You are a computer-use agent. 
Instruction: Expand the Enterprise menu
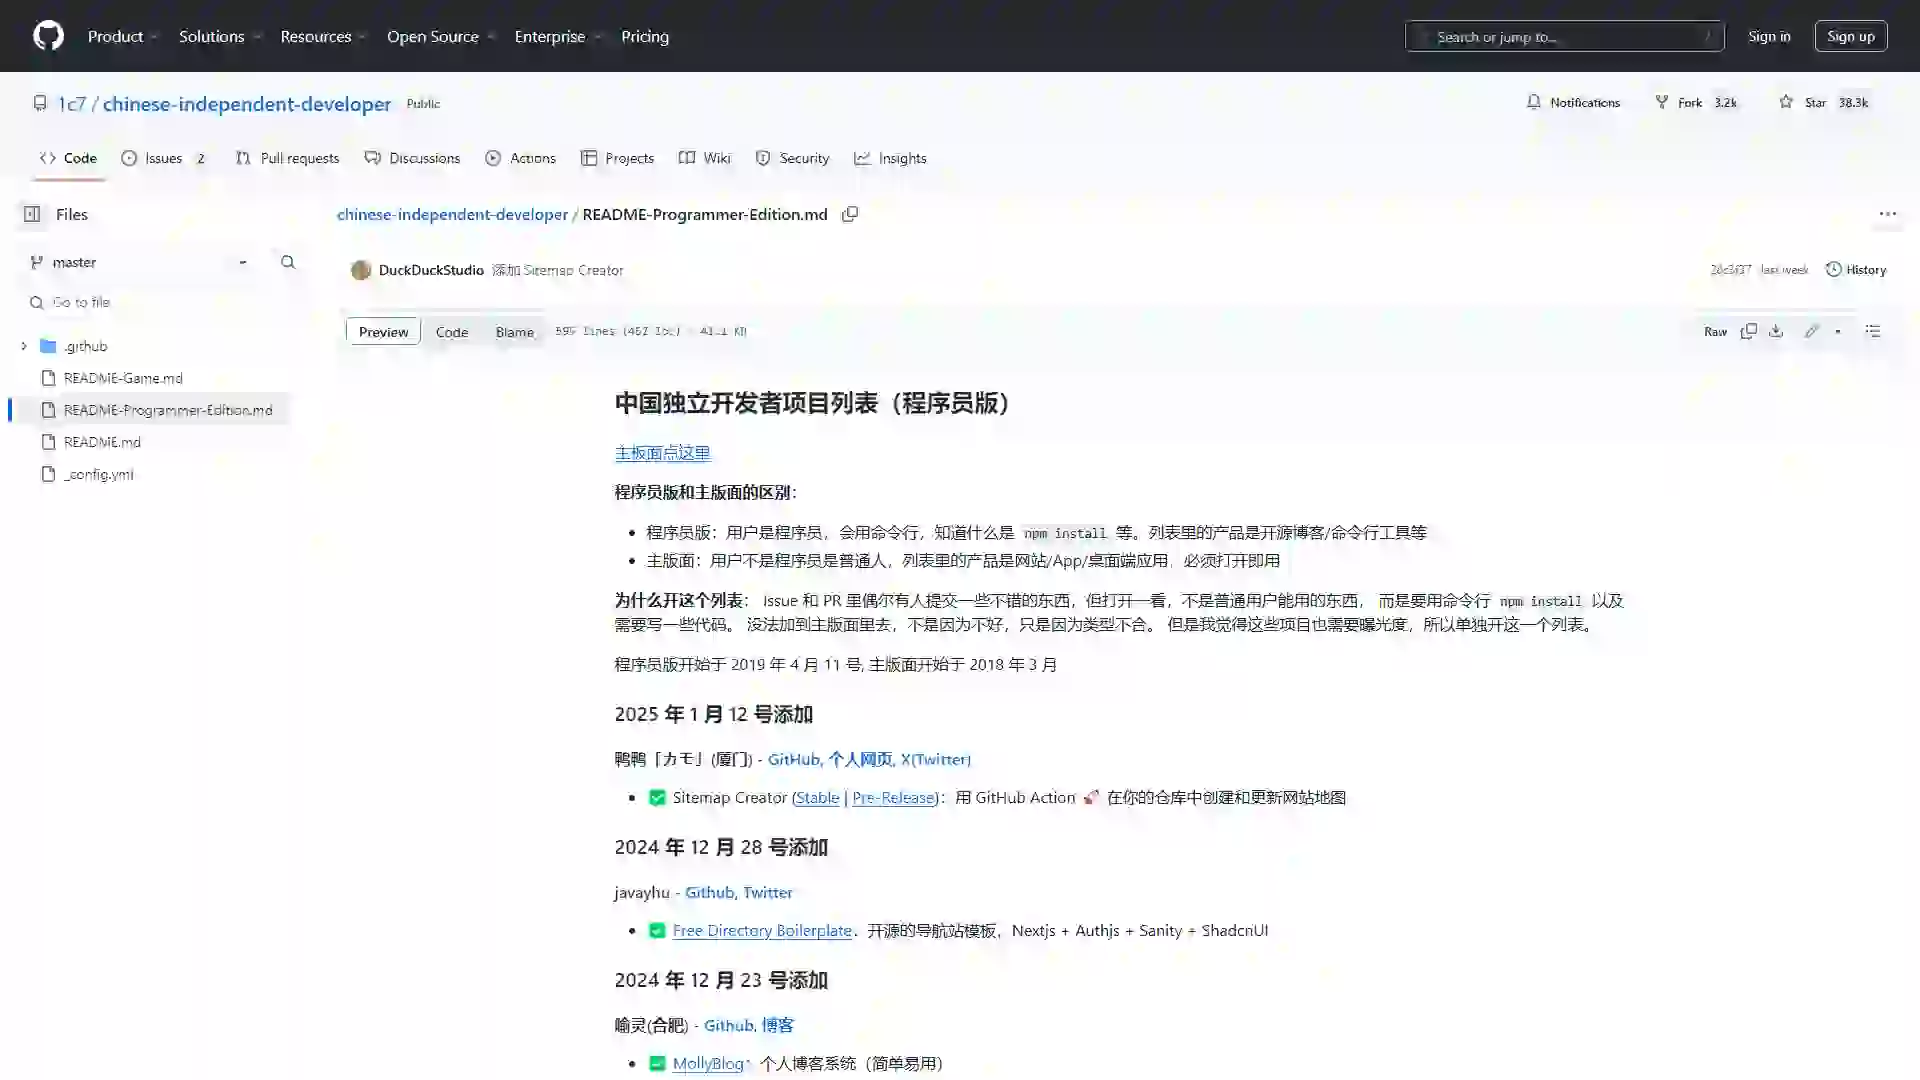click(x=558, y=36)
